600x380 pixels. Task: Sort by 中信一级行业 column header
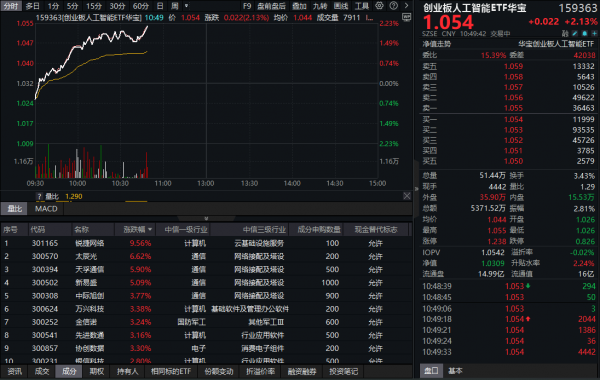point(186,230)
